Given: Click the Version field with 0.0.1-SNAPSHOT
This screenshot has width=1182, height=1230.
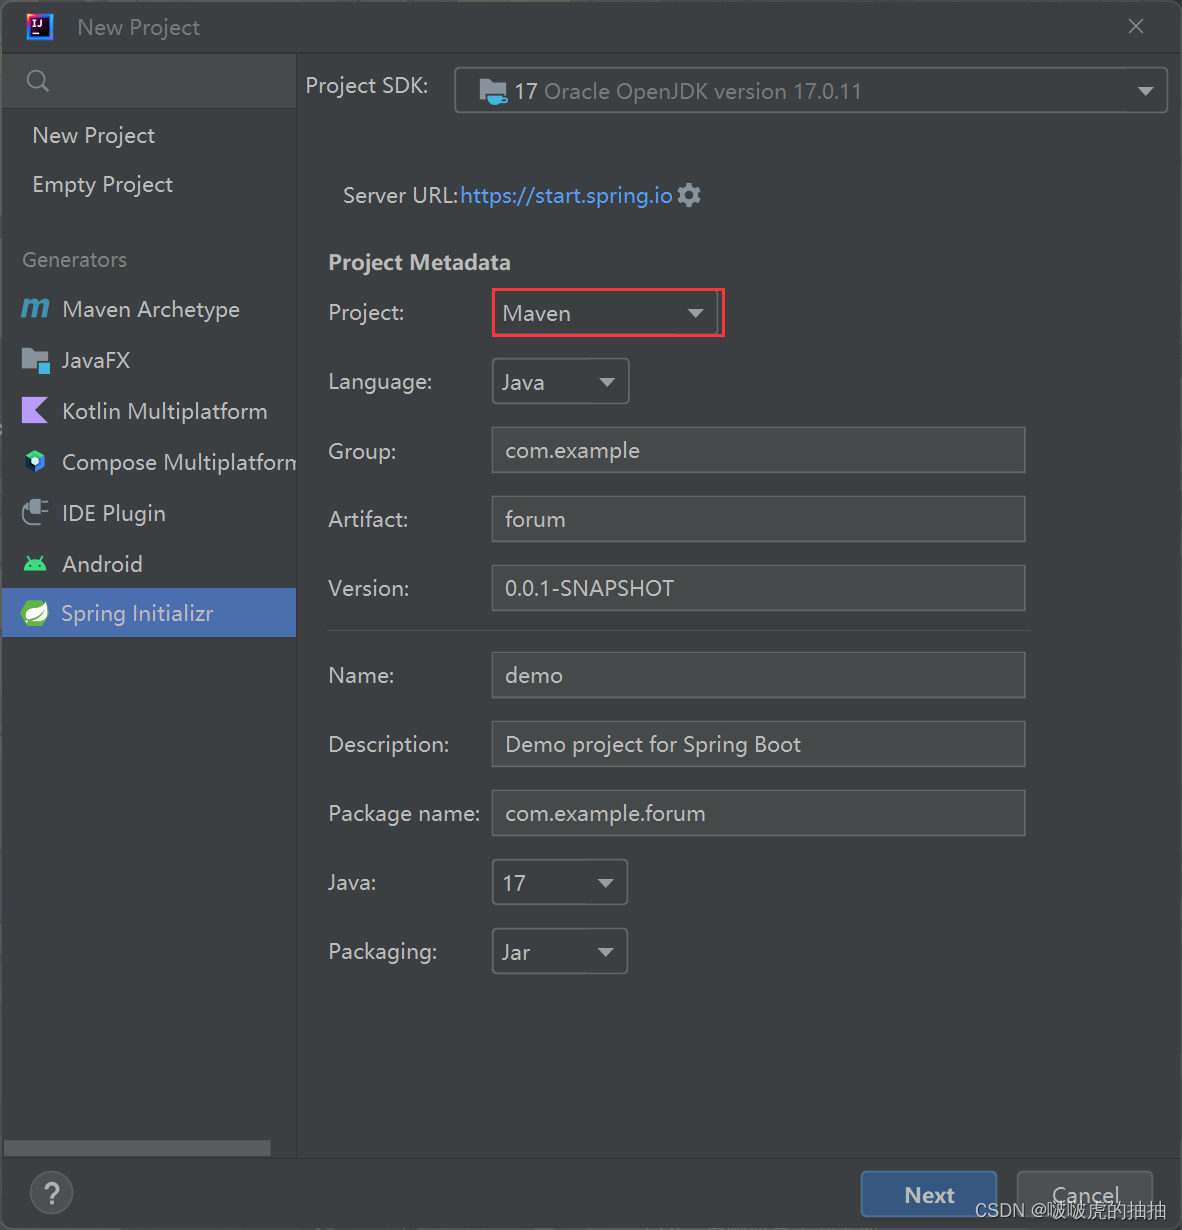Looking at the screenshot, I should (x=758, y=588).
